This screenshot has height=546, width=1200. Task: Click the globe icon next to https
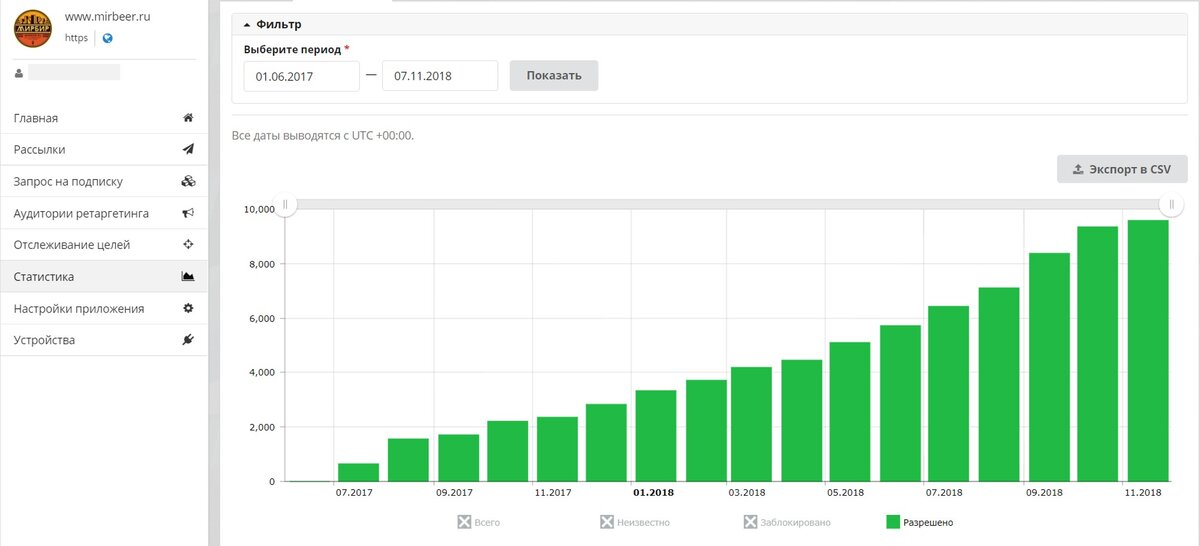107,38
